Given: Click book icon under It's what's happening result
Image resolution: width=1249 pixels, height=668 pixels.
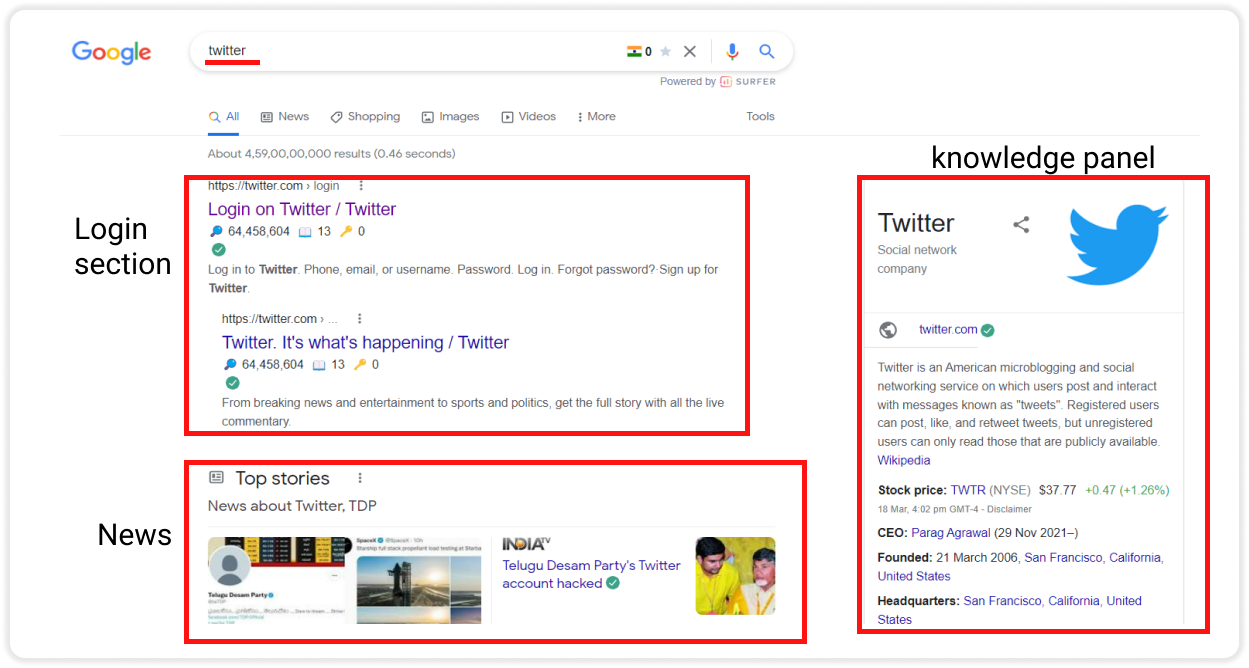Looking at the screenshot, I should [319, 365].
